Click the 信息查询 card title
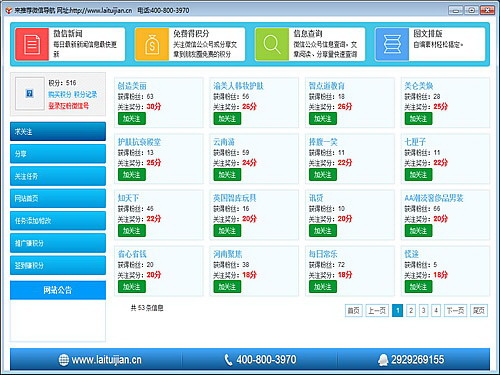The height and width of the screenshot is (375, 500). pos(308,33)
